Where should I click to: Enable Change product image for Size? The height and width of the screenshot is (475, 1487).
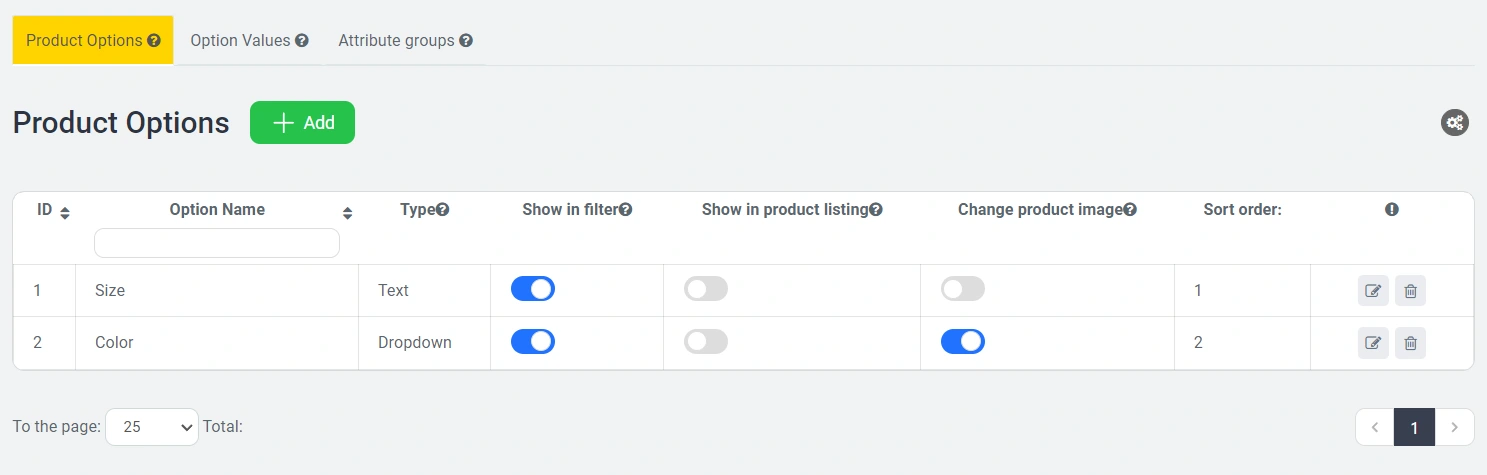tap(963, 290)
